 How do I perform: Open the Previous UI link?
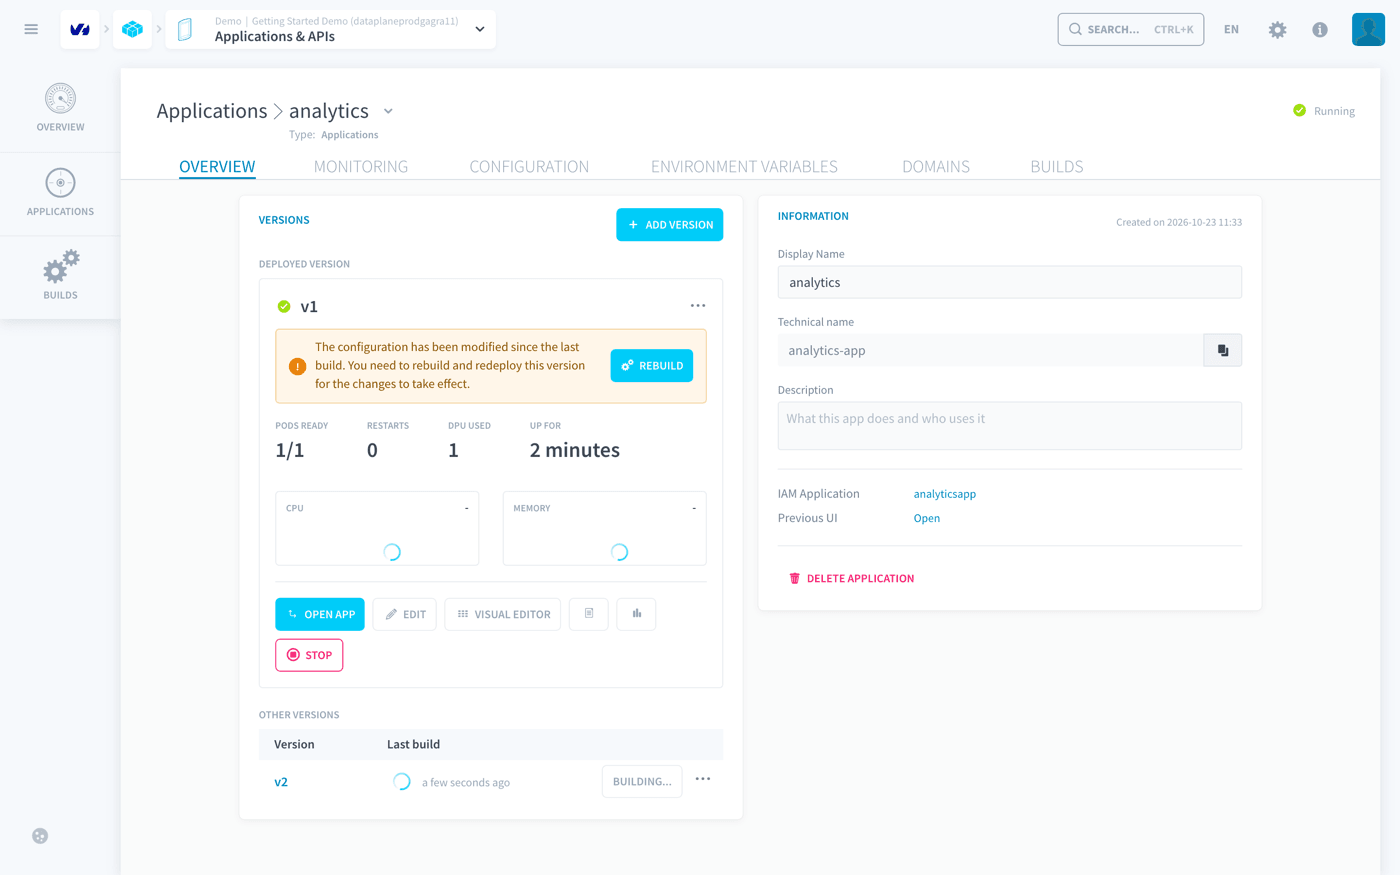pyautogui.click(x=927, y=518)
